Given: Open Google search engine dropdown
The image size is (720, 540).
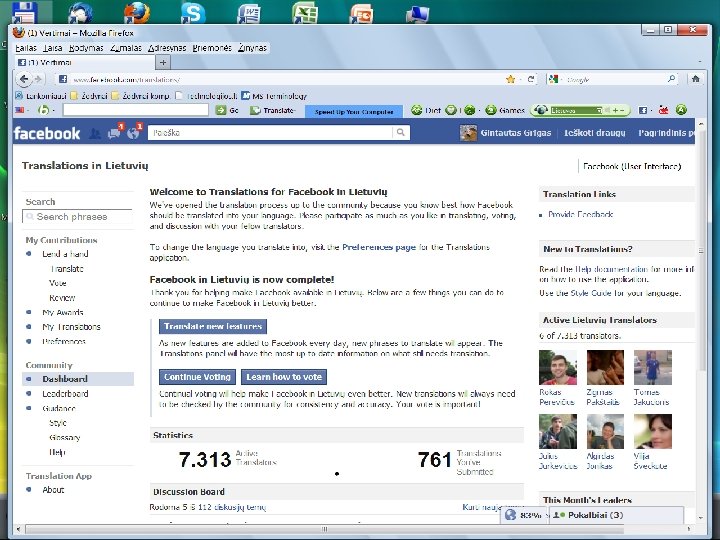Looking at the screenshot, I should coord(556,79).
